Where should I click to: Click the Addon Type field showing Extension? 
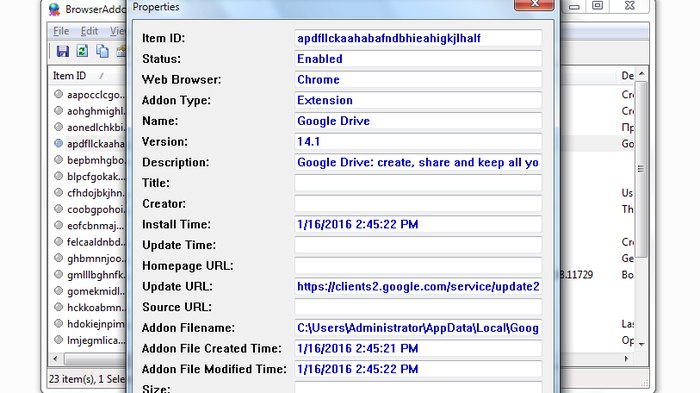(418, 100)
